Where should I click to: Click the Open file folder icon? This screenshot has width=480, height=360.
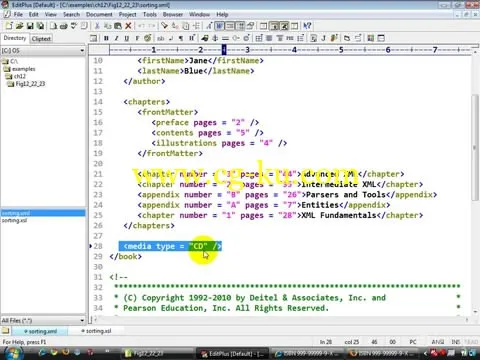[x=19, y=26]
